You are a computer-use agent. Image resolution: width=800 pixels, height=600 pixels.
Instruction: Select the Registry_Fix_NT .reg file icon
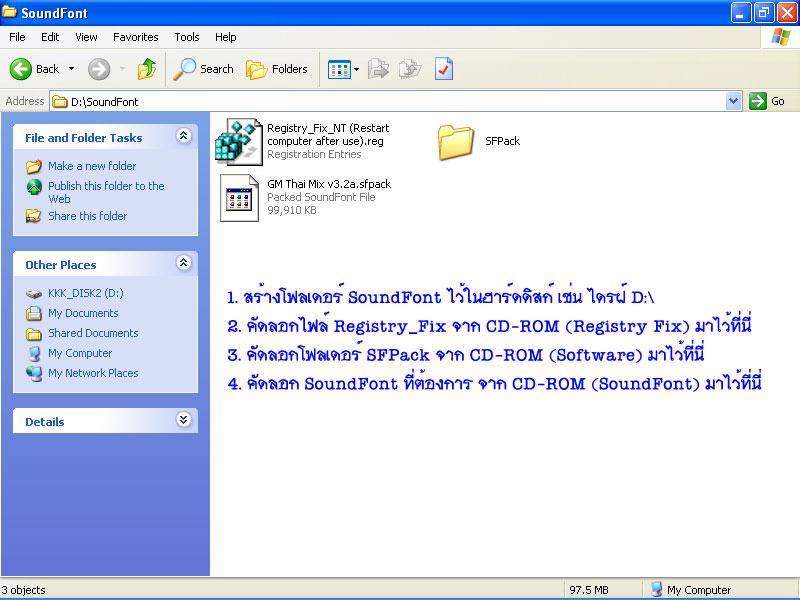tap(238, 141)
